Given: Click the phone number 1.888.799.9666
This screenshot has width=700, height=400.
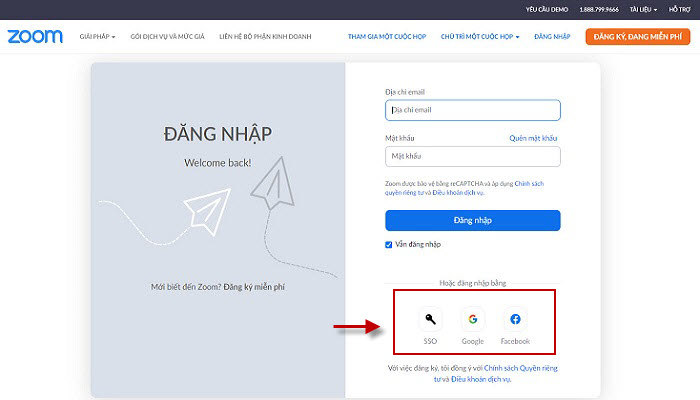Looking at the screenshot, I should tap(599, 9).
